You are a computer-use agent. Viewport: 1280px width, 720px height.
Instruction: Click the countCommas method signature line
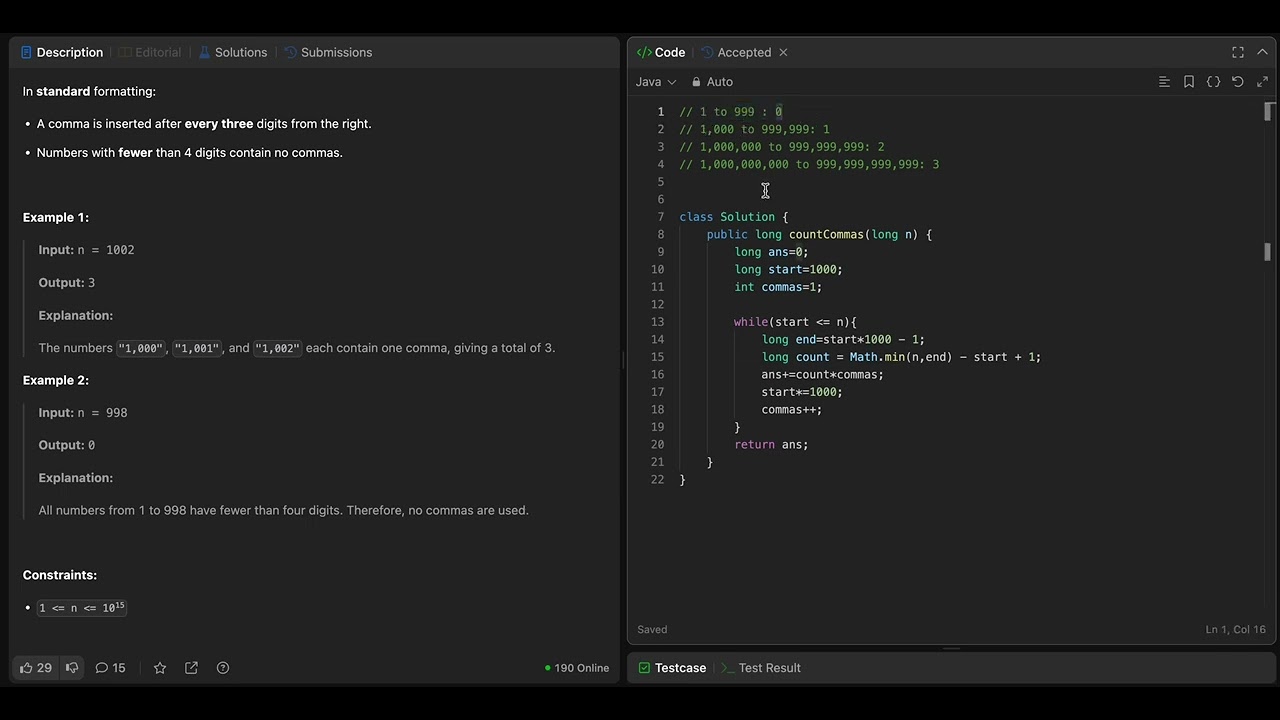click(x=819, y=235)
